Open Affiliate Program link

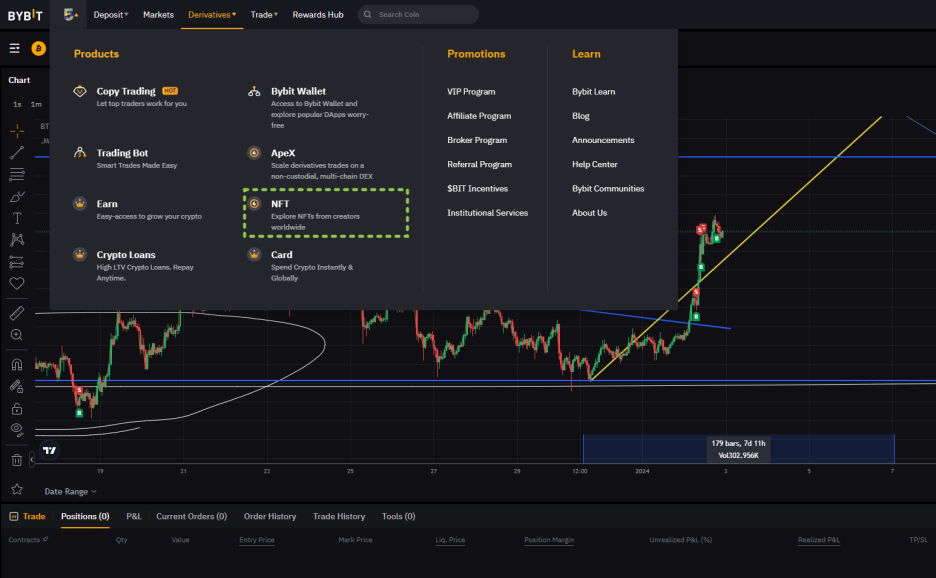[479, 116]
